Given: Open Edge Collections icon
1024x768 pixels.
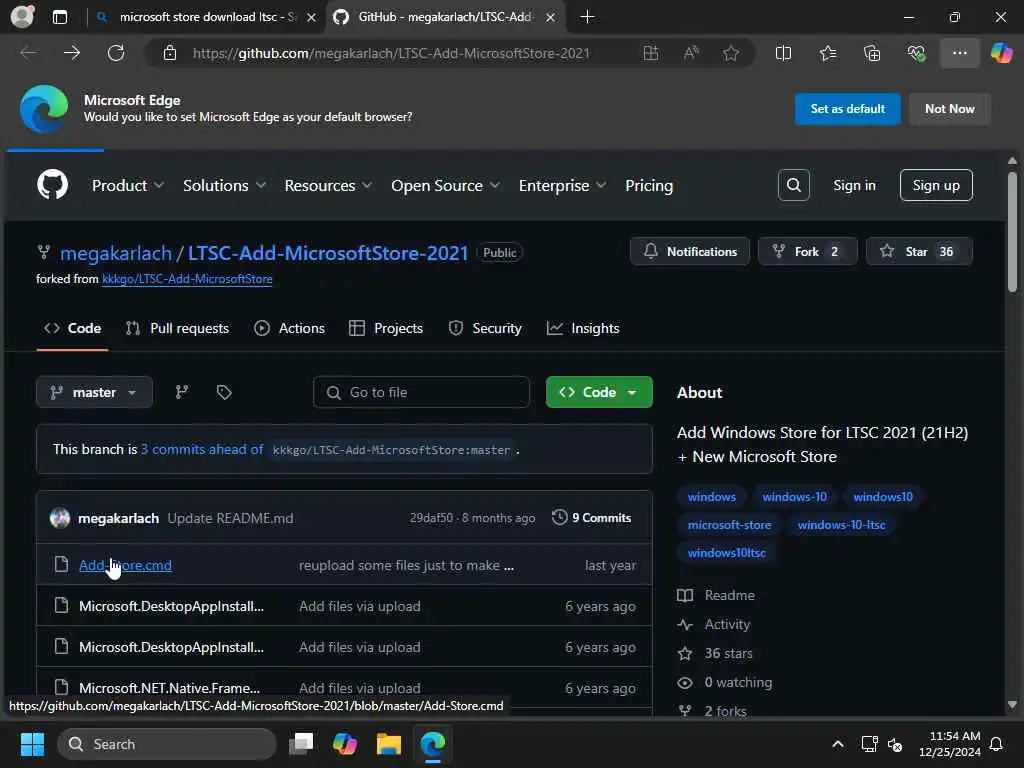Looking at the screenshot, I should (872, 53).
